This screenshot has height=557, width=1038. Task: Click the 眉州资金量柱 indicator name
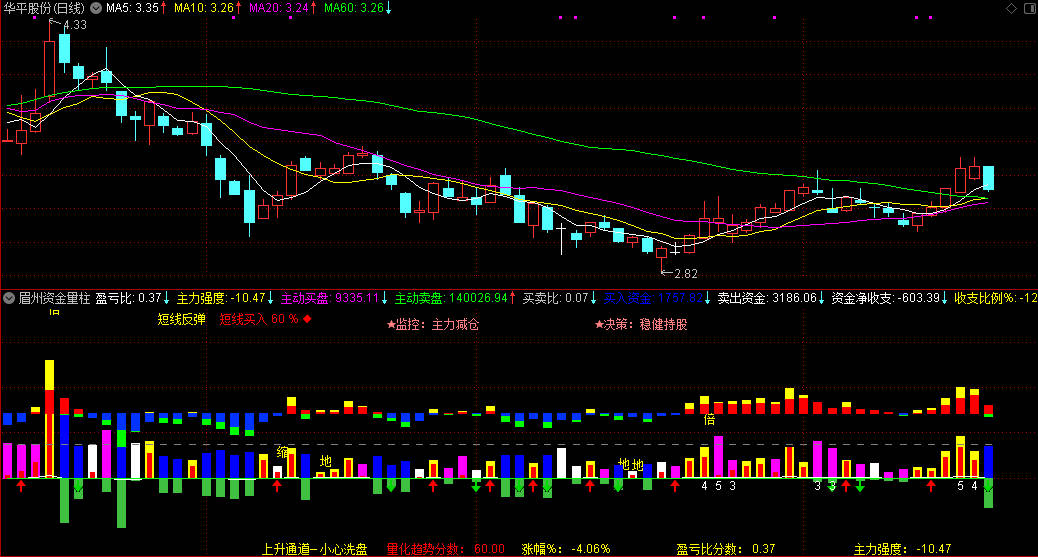pos(54,298)
